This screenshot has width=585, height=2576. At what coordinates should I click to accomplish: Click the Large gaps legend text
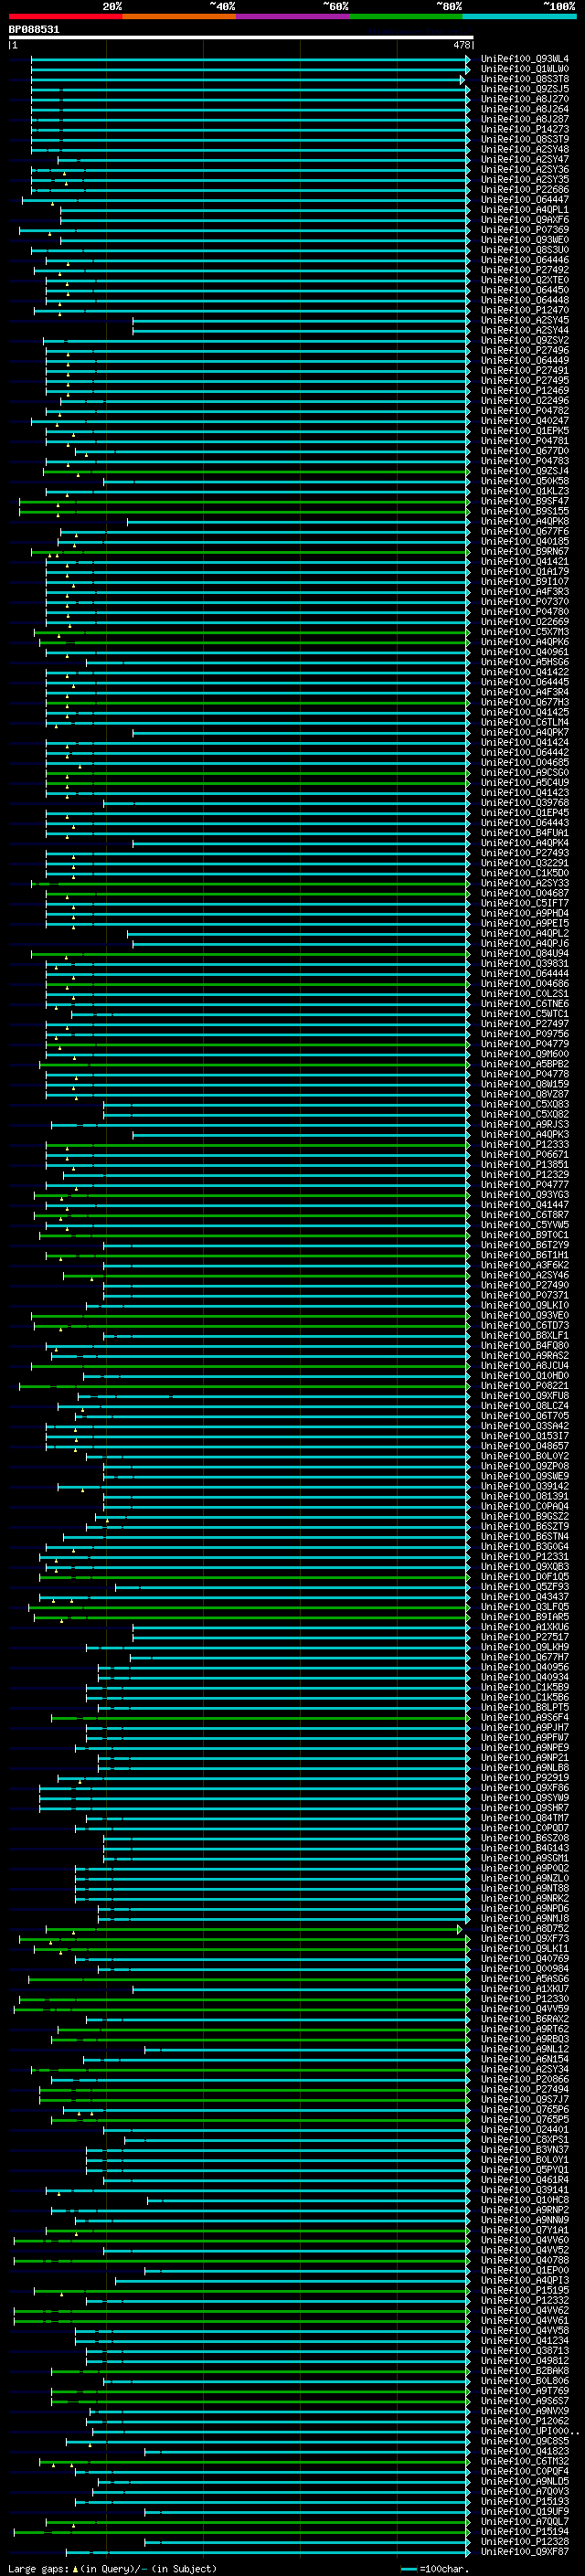[x=112, y=2568]
